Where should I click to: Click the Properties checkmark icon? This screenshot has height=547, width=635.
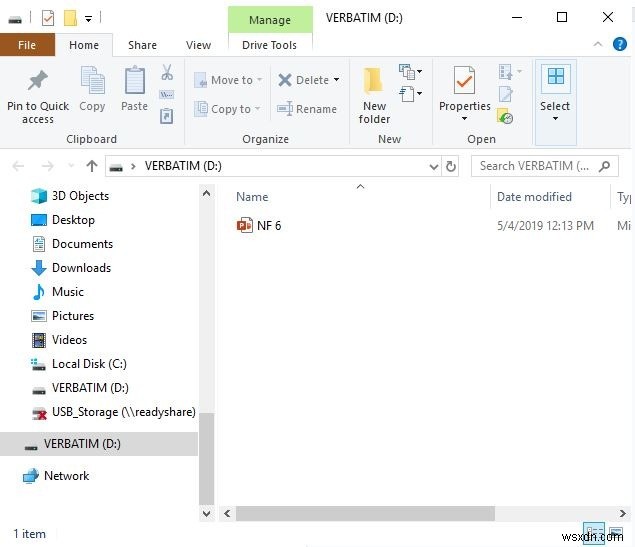pyautogui.click(x=464, y=80)
